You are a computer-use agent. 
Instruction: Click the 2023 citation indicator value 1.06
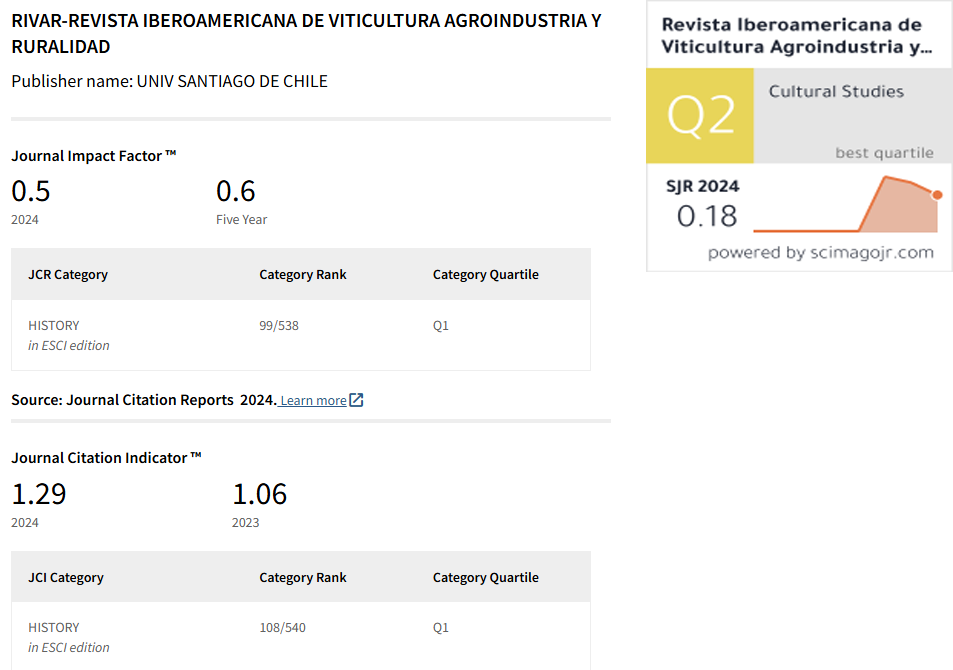tap(260, 493)
